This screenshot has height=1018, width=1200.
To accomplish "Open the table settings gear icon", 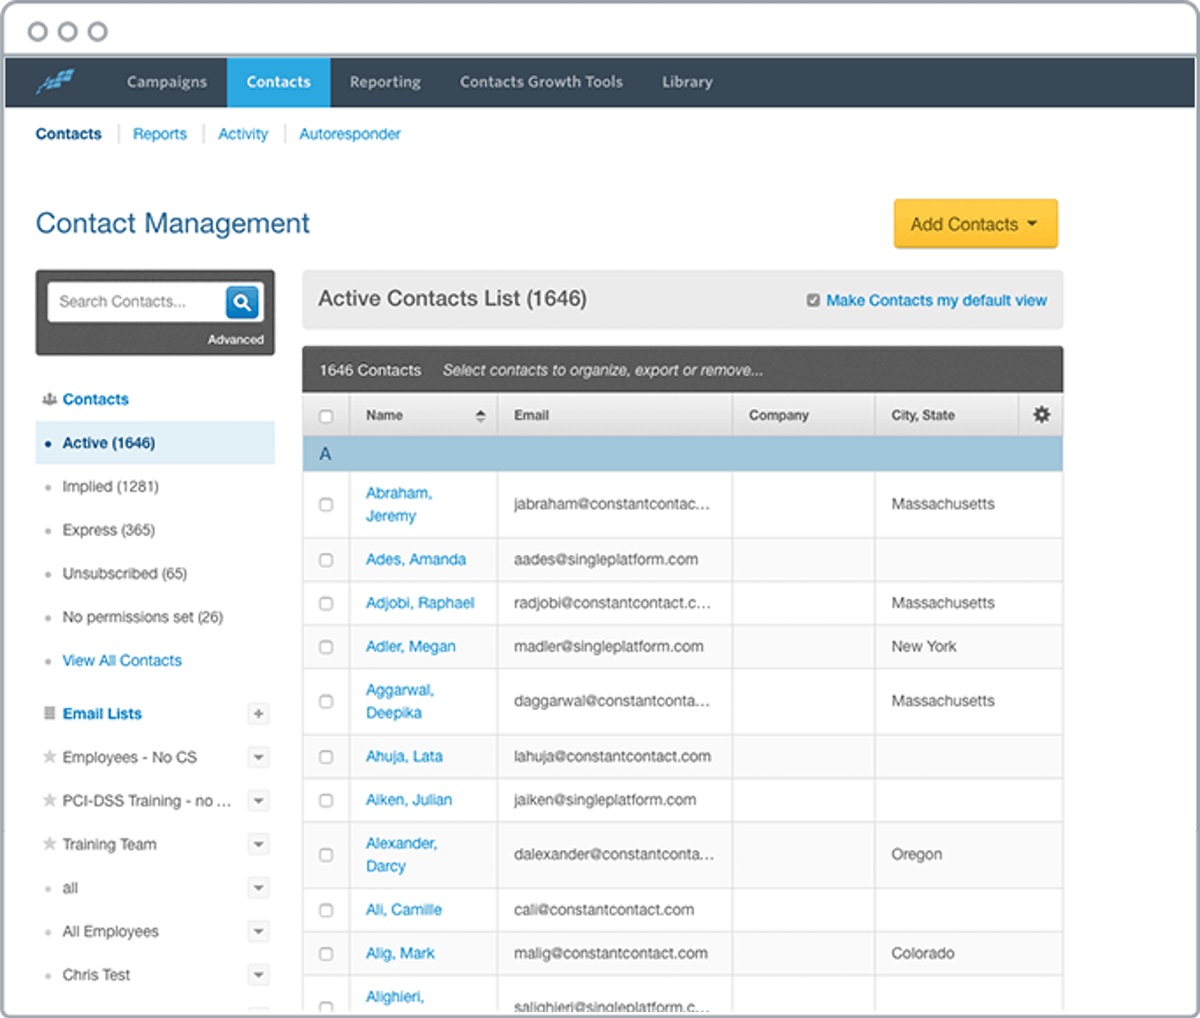I will 1041,415.
